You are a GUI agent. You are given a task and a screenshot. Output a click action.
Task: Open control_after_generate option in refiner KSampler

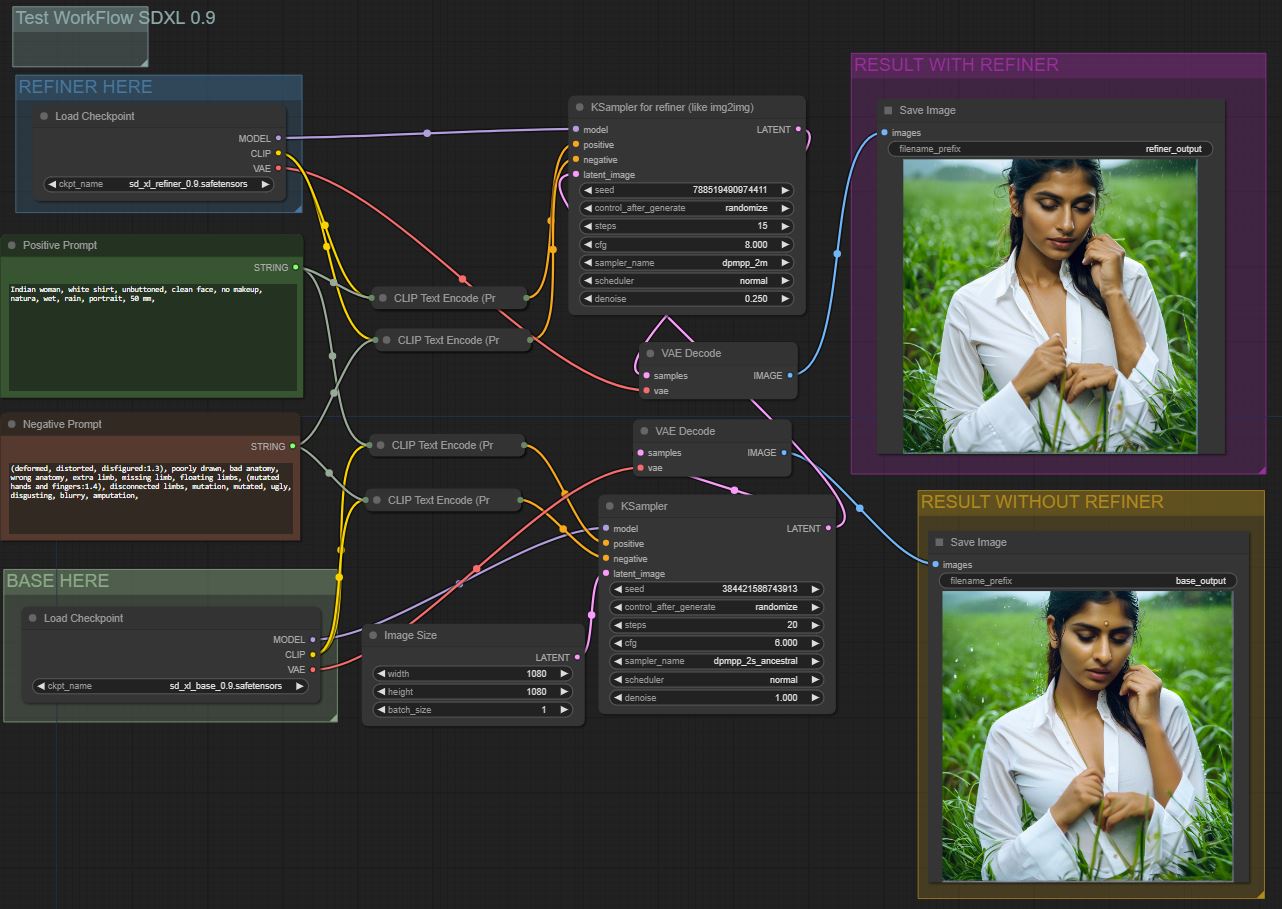point(687,209)
